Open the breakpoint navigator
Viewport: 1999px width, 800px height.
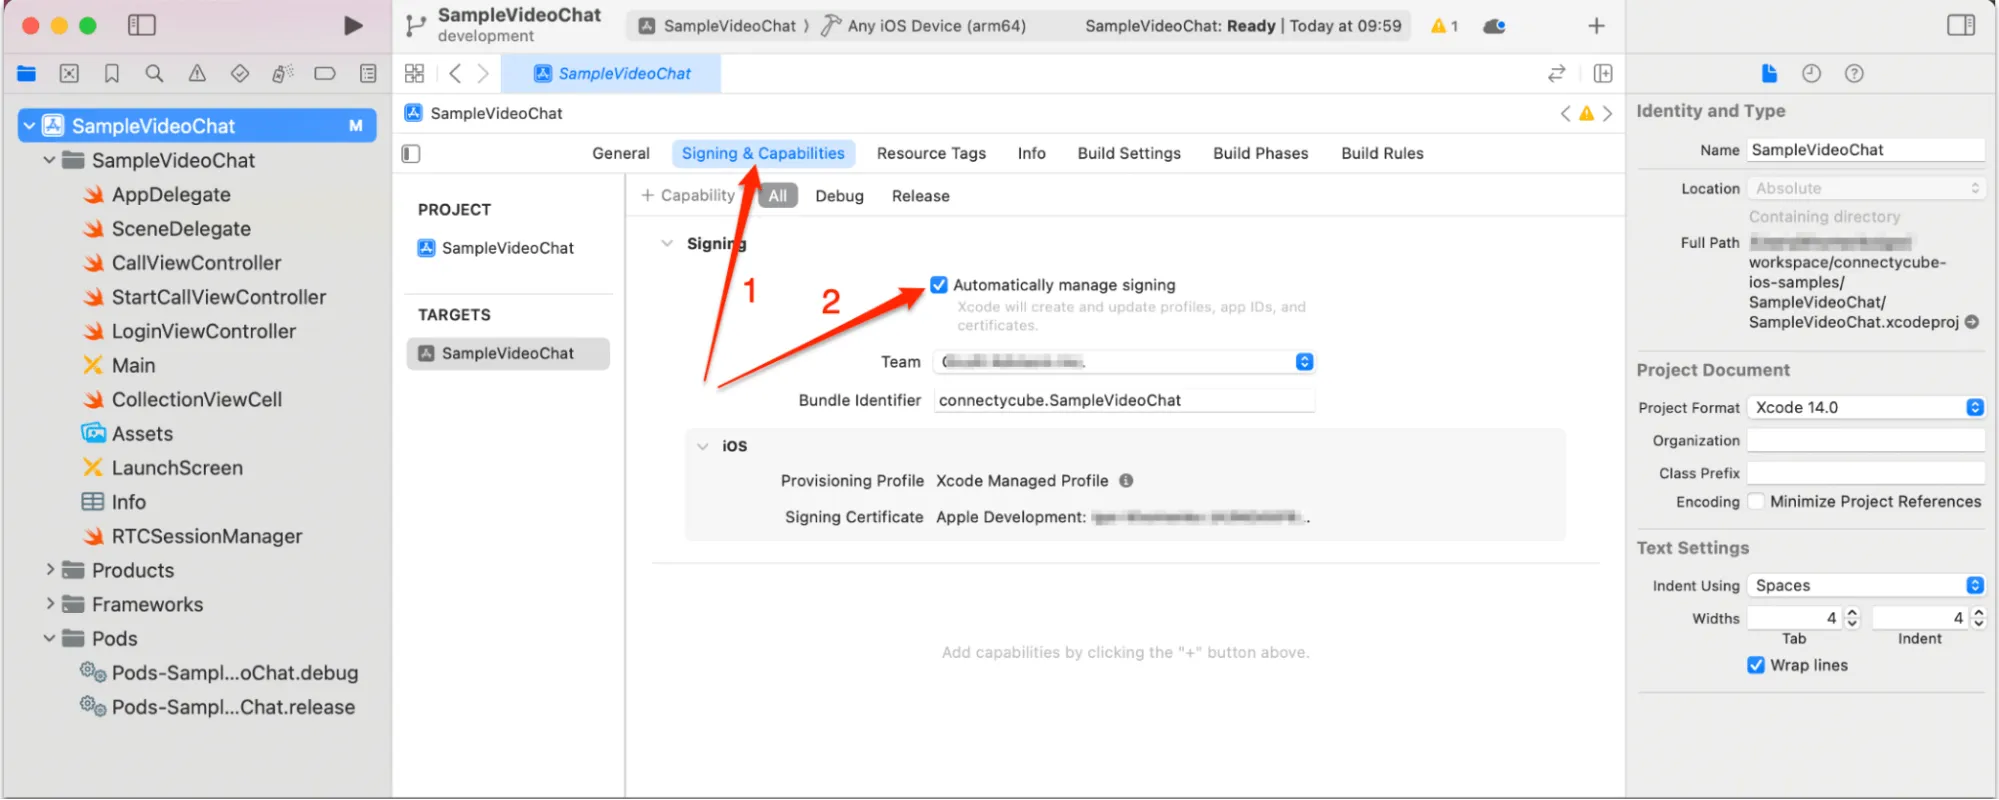tap(325, 73)
